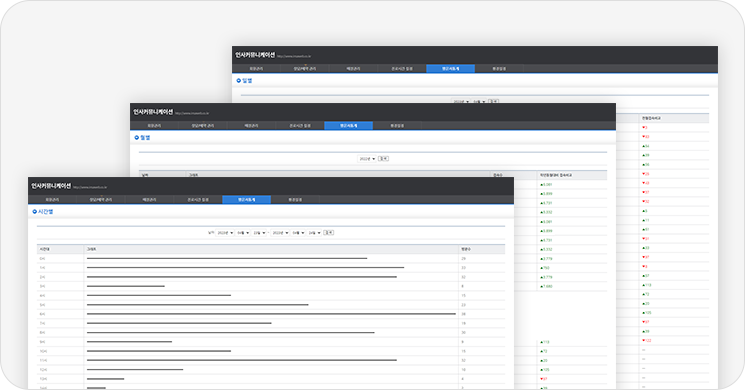Open the end year dropdown in 시간별 window

tap(280, 233)
